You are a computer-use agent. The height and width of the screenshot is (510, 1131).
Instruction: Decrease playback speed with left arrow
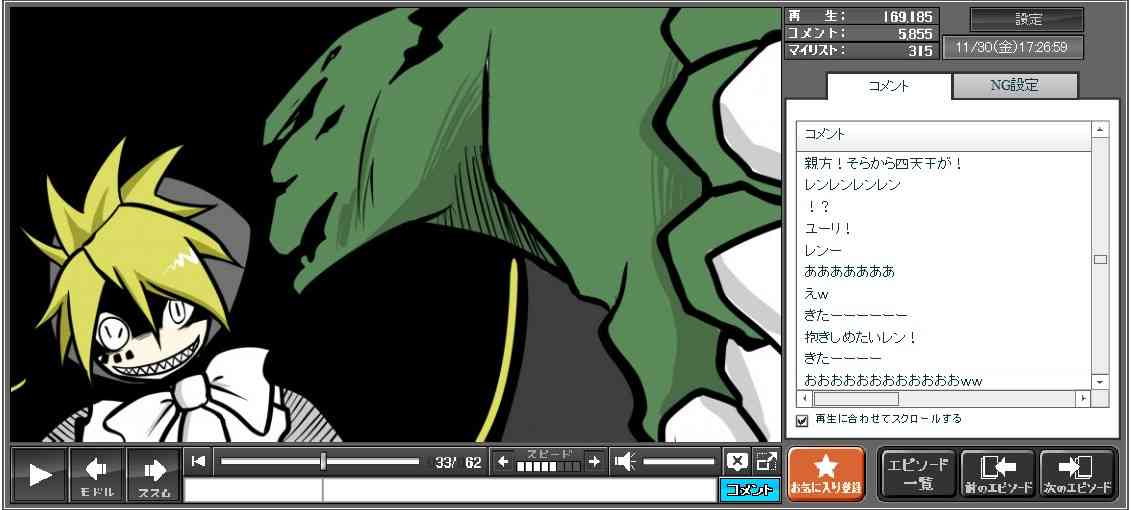click(x=503, y=461)
